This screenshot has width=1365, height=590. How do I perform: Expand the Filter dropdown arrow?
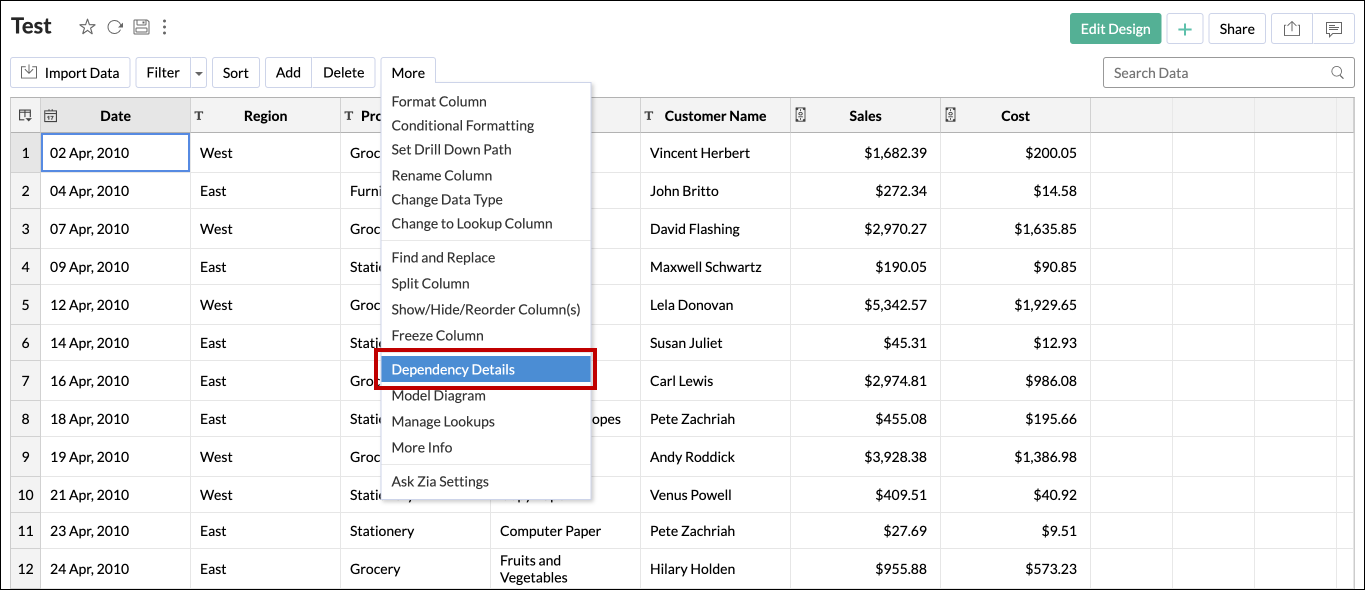tap(199, 73)
